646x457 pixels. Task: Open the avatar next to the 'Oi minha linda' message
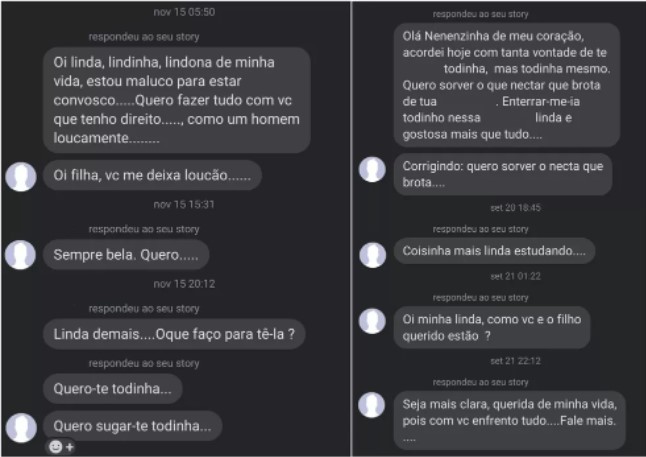372,321
